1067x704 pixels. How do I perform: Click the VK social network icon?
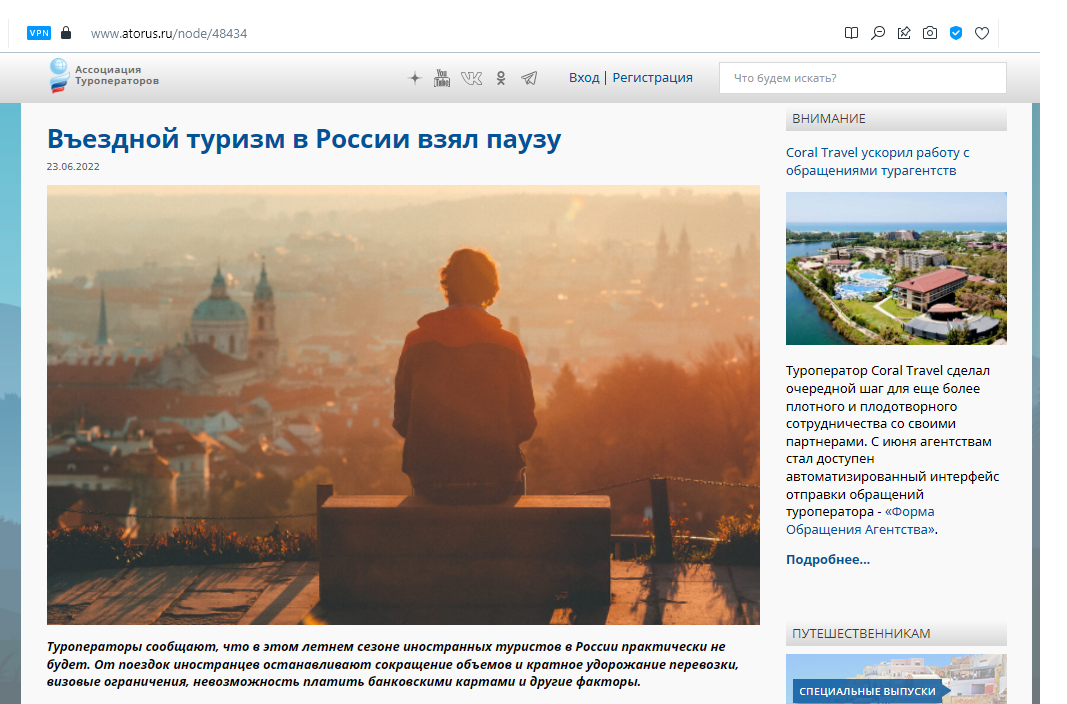[x=471, y=78]
